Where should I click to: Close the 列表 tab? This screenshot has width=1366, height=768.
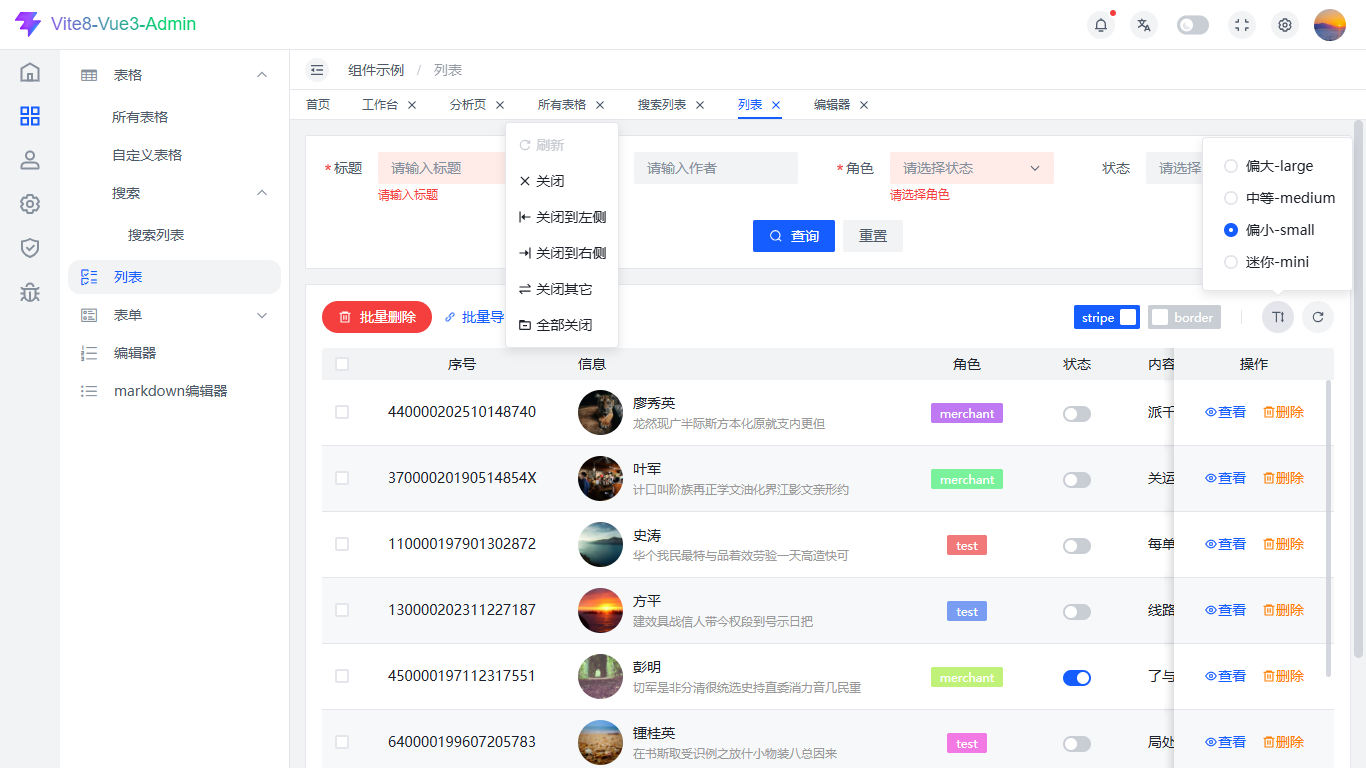[776, 105]
